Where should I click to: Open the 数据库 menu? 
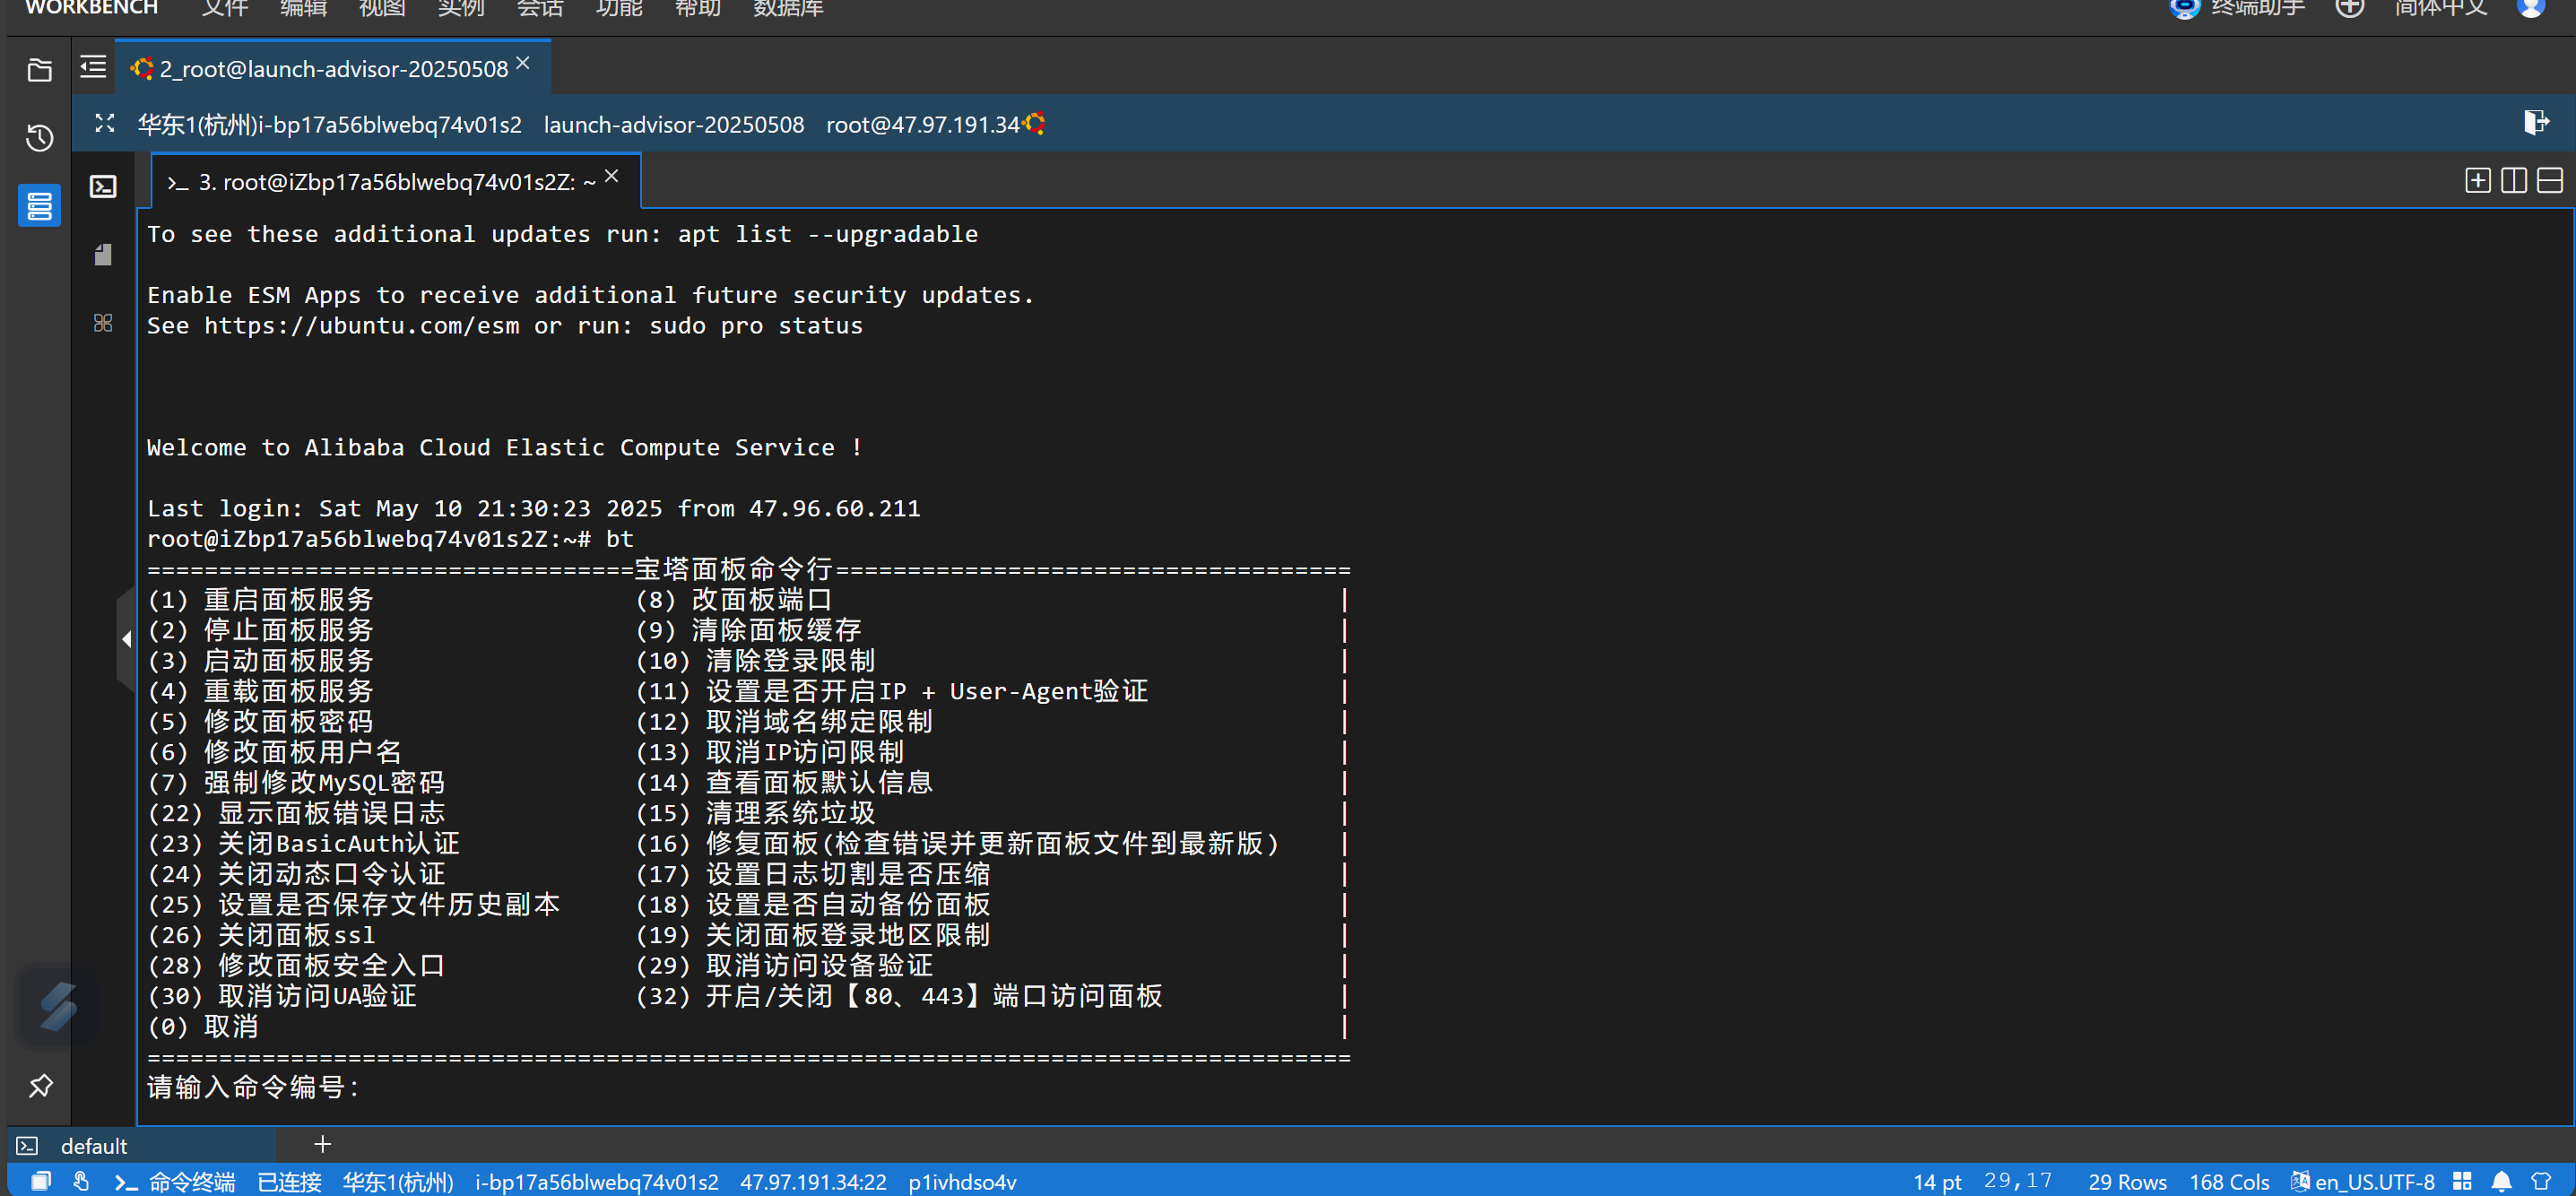(x=788, y=9)
